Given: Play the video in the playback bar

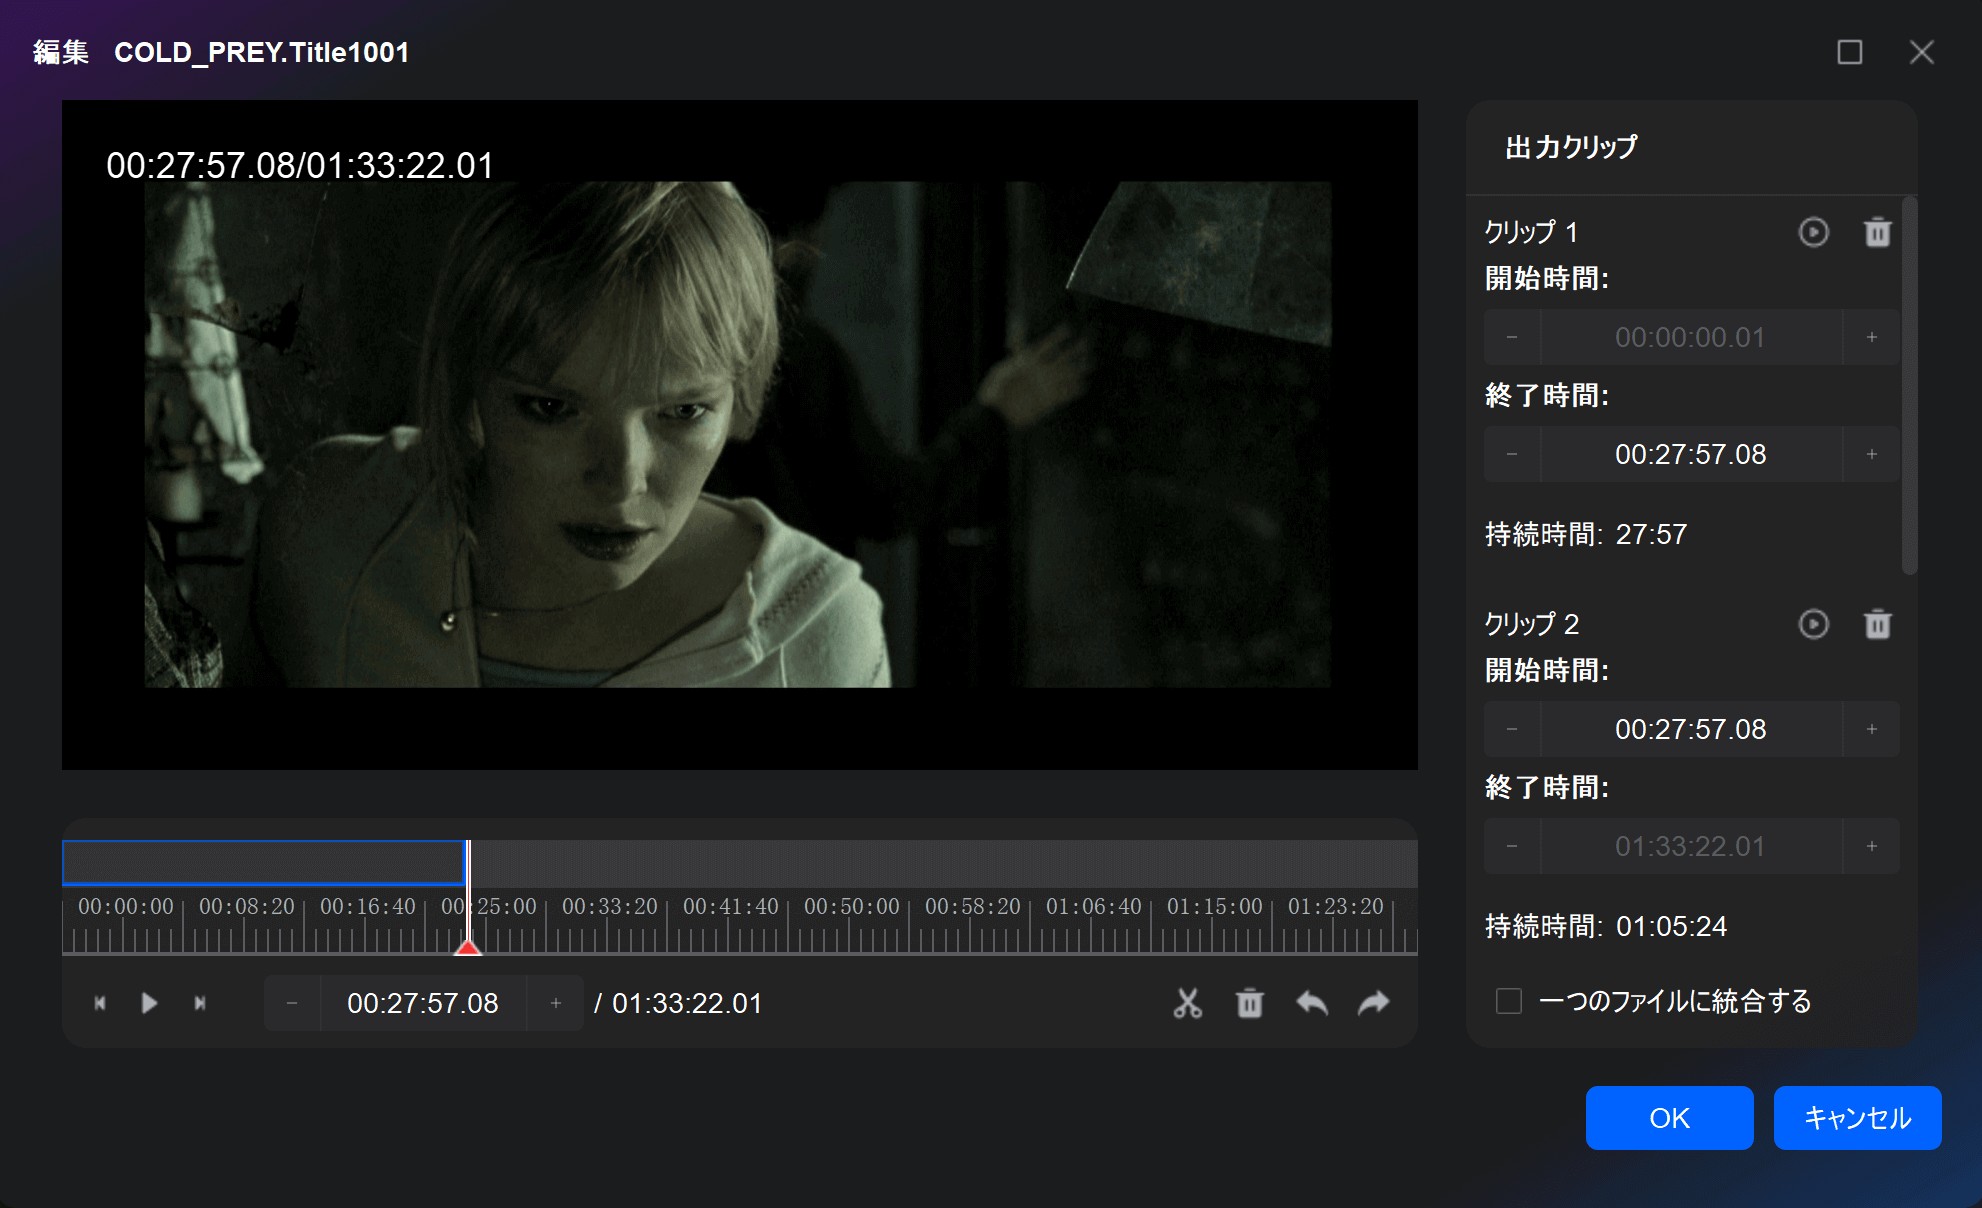Looking at the screenshot, I should point(149,1003).
